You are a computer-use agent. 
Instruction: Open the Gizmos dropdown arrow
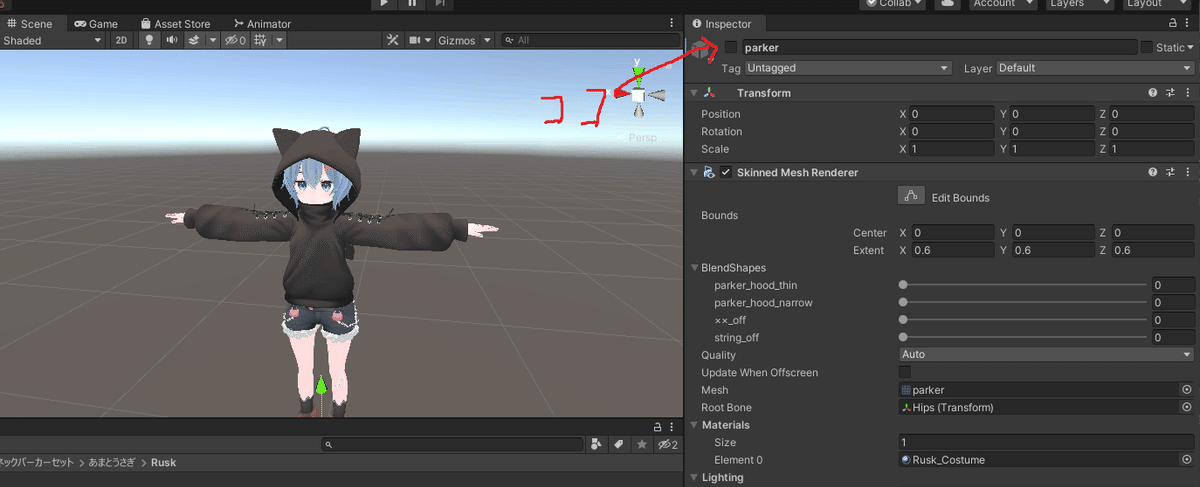tap(487, 40)
